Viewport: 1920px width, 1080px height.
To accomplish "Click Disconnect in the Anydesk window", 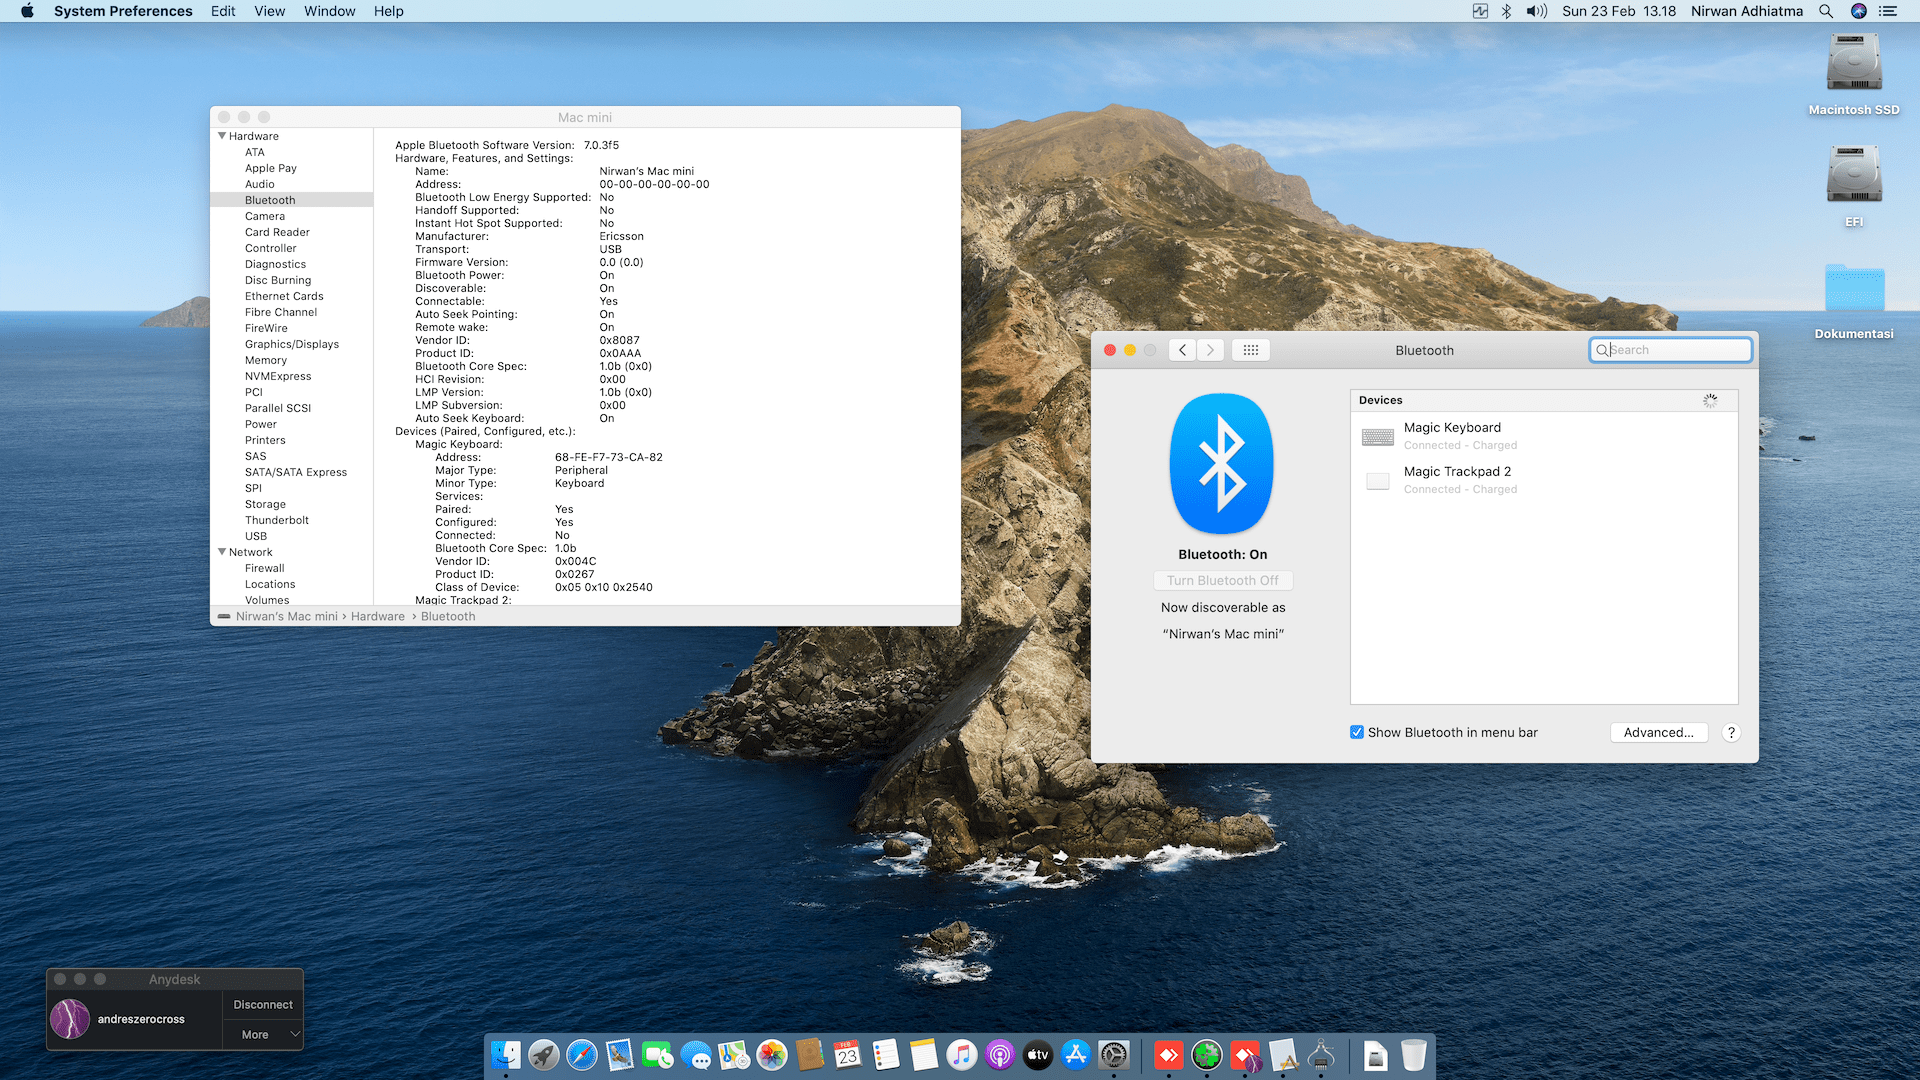I will point(263,1005).
